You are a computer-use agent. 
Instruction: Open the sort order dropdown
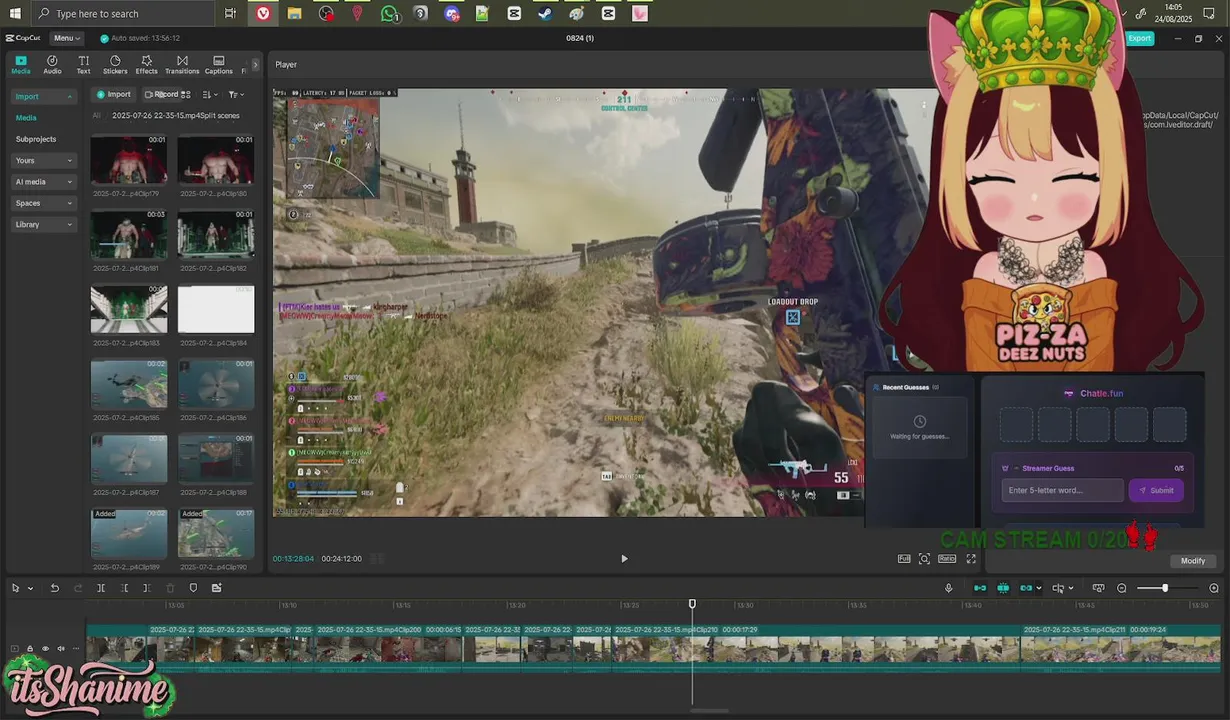(x=209, y=94)
